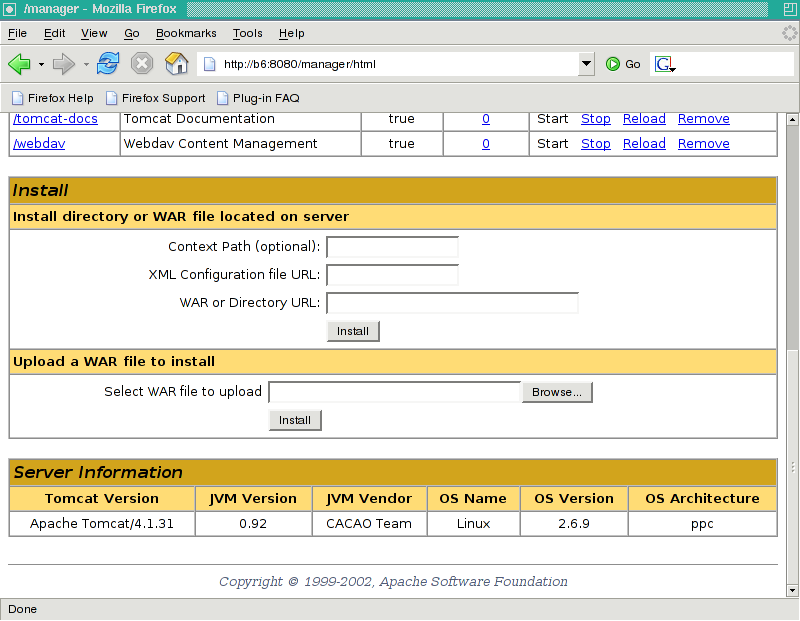The width and height of the screenshot is (800, 621).
Task: Click the Browse... button
Action: (x=557, y=392)
